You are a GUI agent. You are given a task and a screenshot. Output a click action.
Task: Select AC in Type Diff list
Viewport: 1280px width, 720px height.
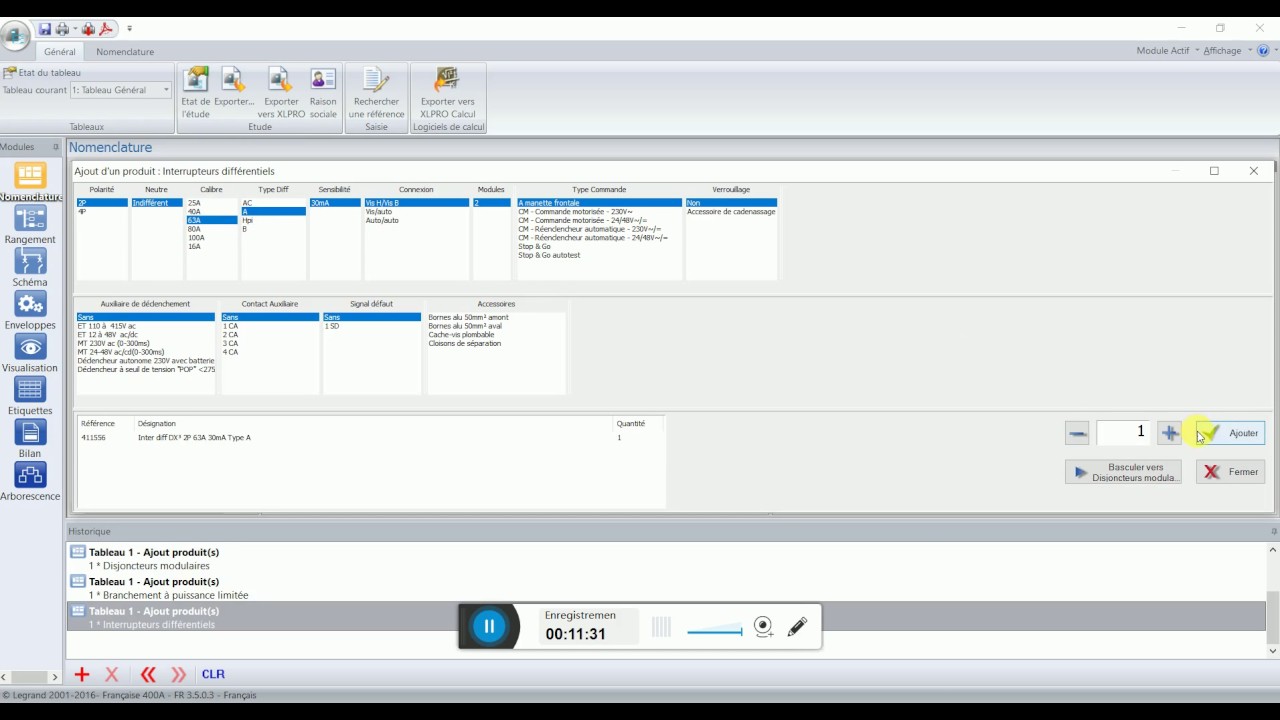pos(273,203)
